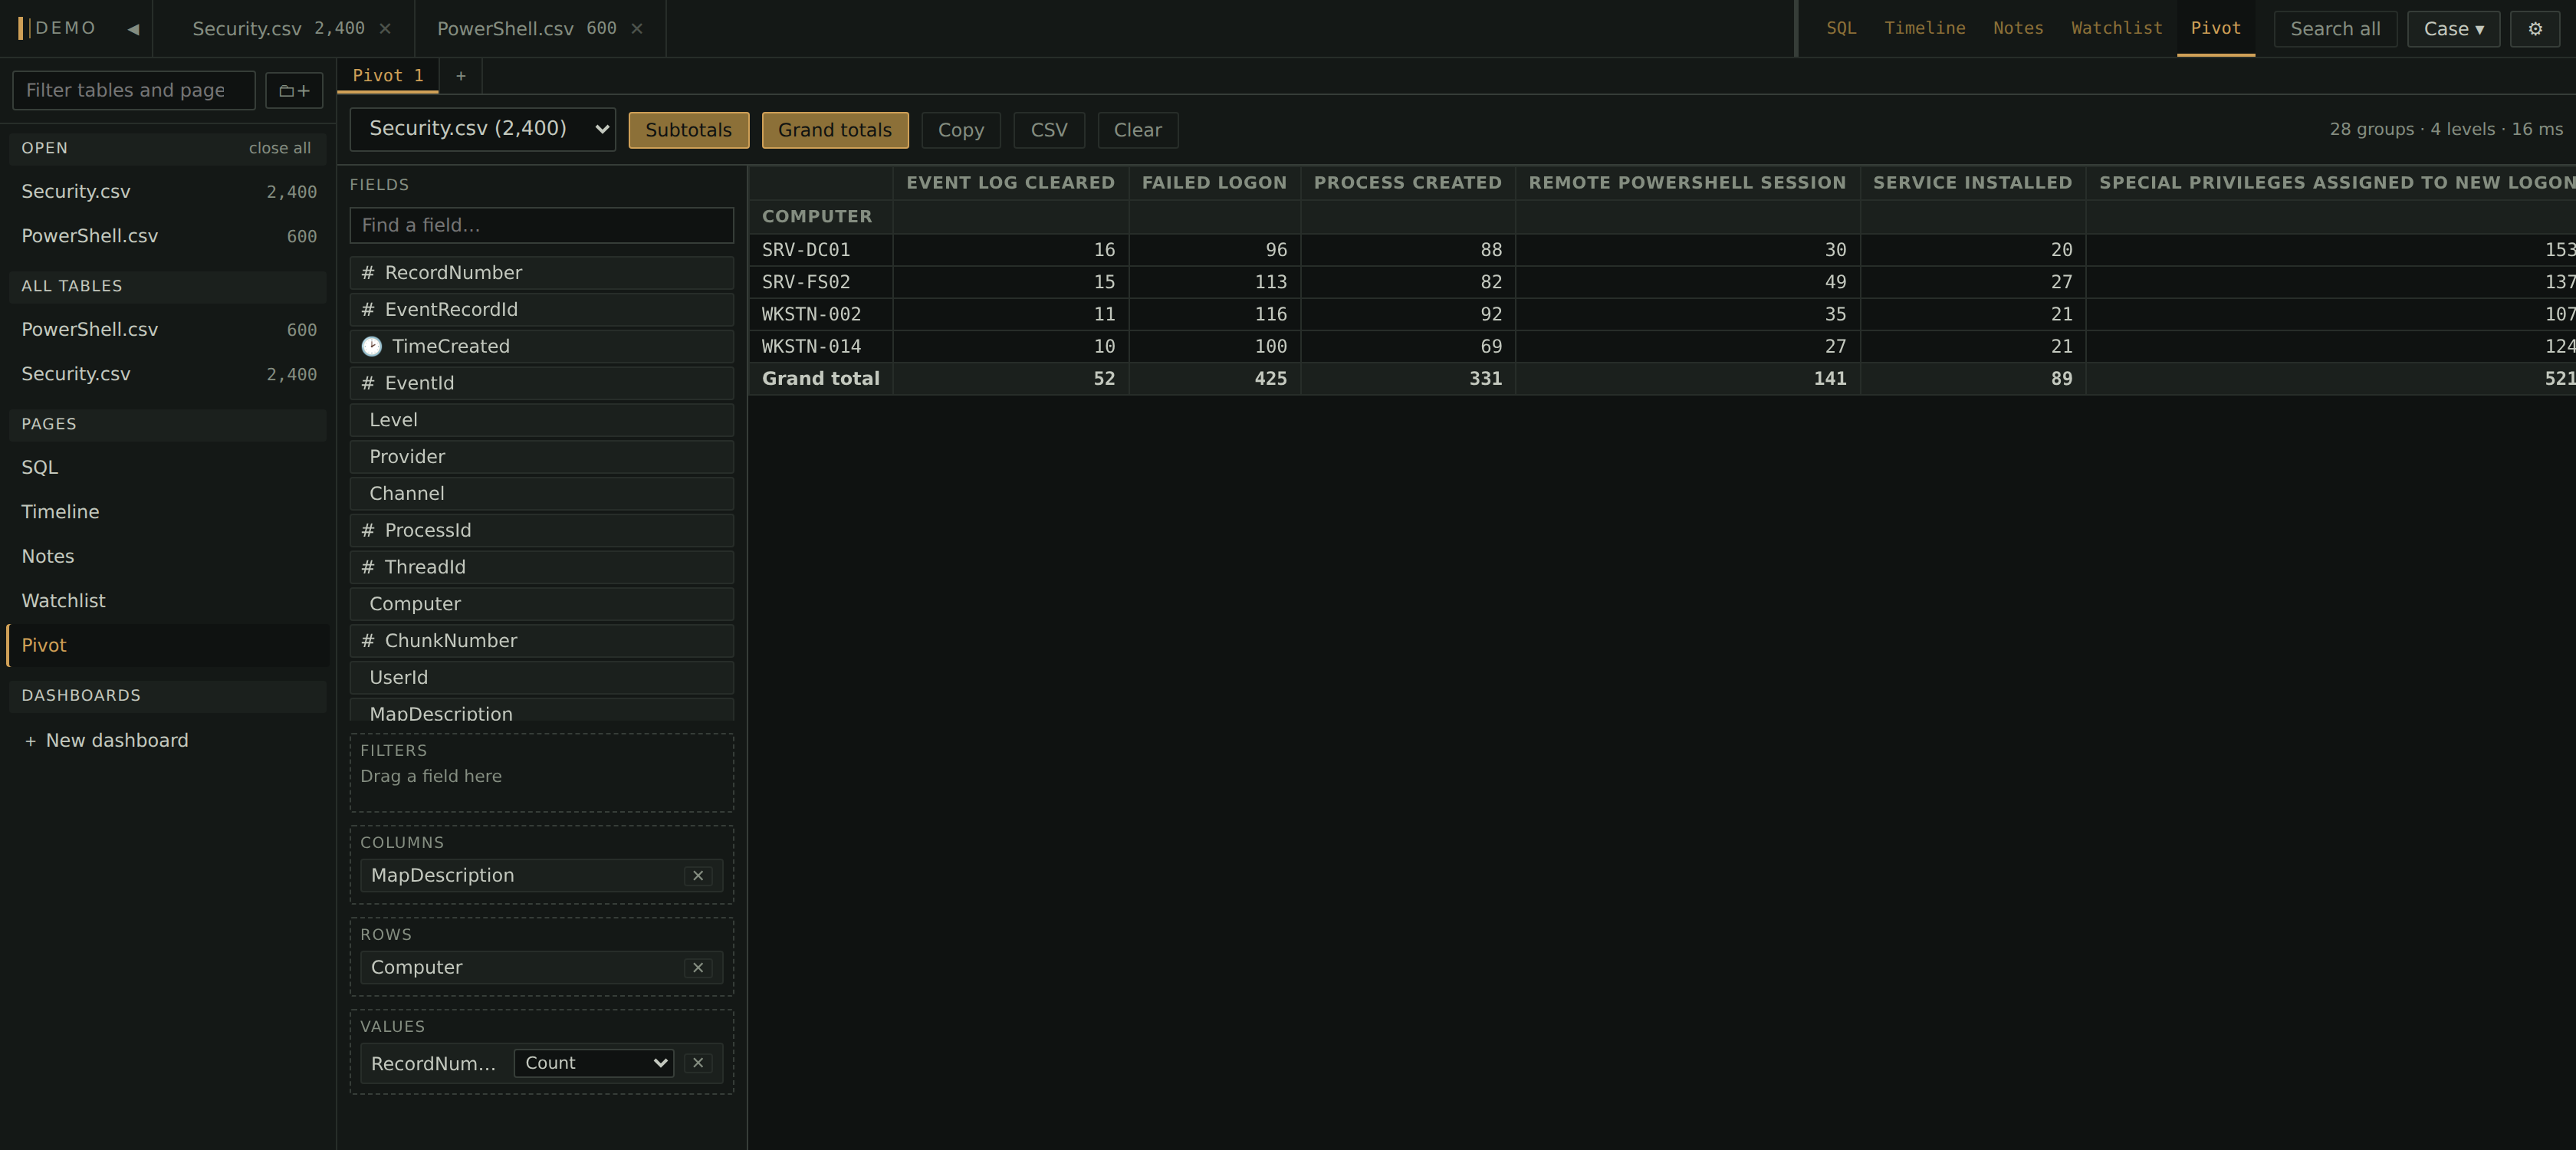Open Security.csv under Open section
Image resolution: width=2576 pixels, height=1150 pixels.
pos(168,192)
